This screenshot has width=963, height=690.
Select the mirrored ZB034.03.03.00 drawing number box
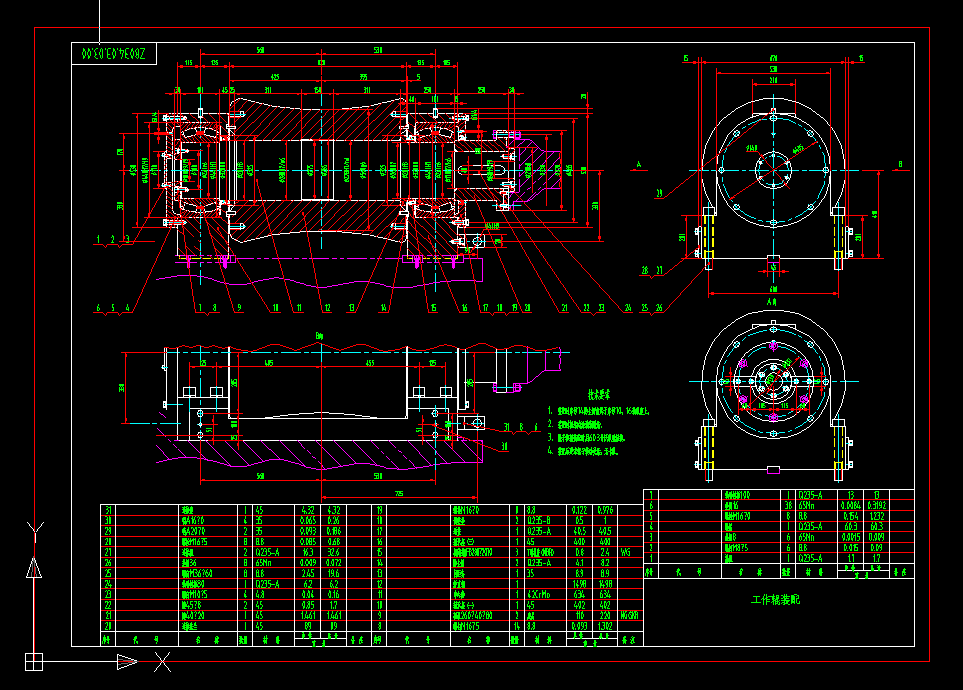(114, 53)
